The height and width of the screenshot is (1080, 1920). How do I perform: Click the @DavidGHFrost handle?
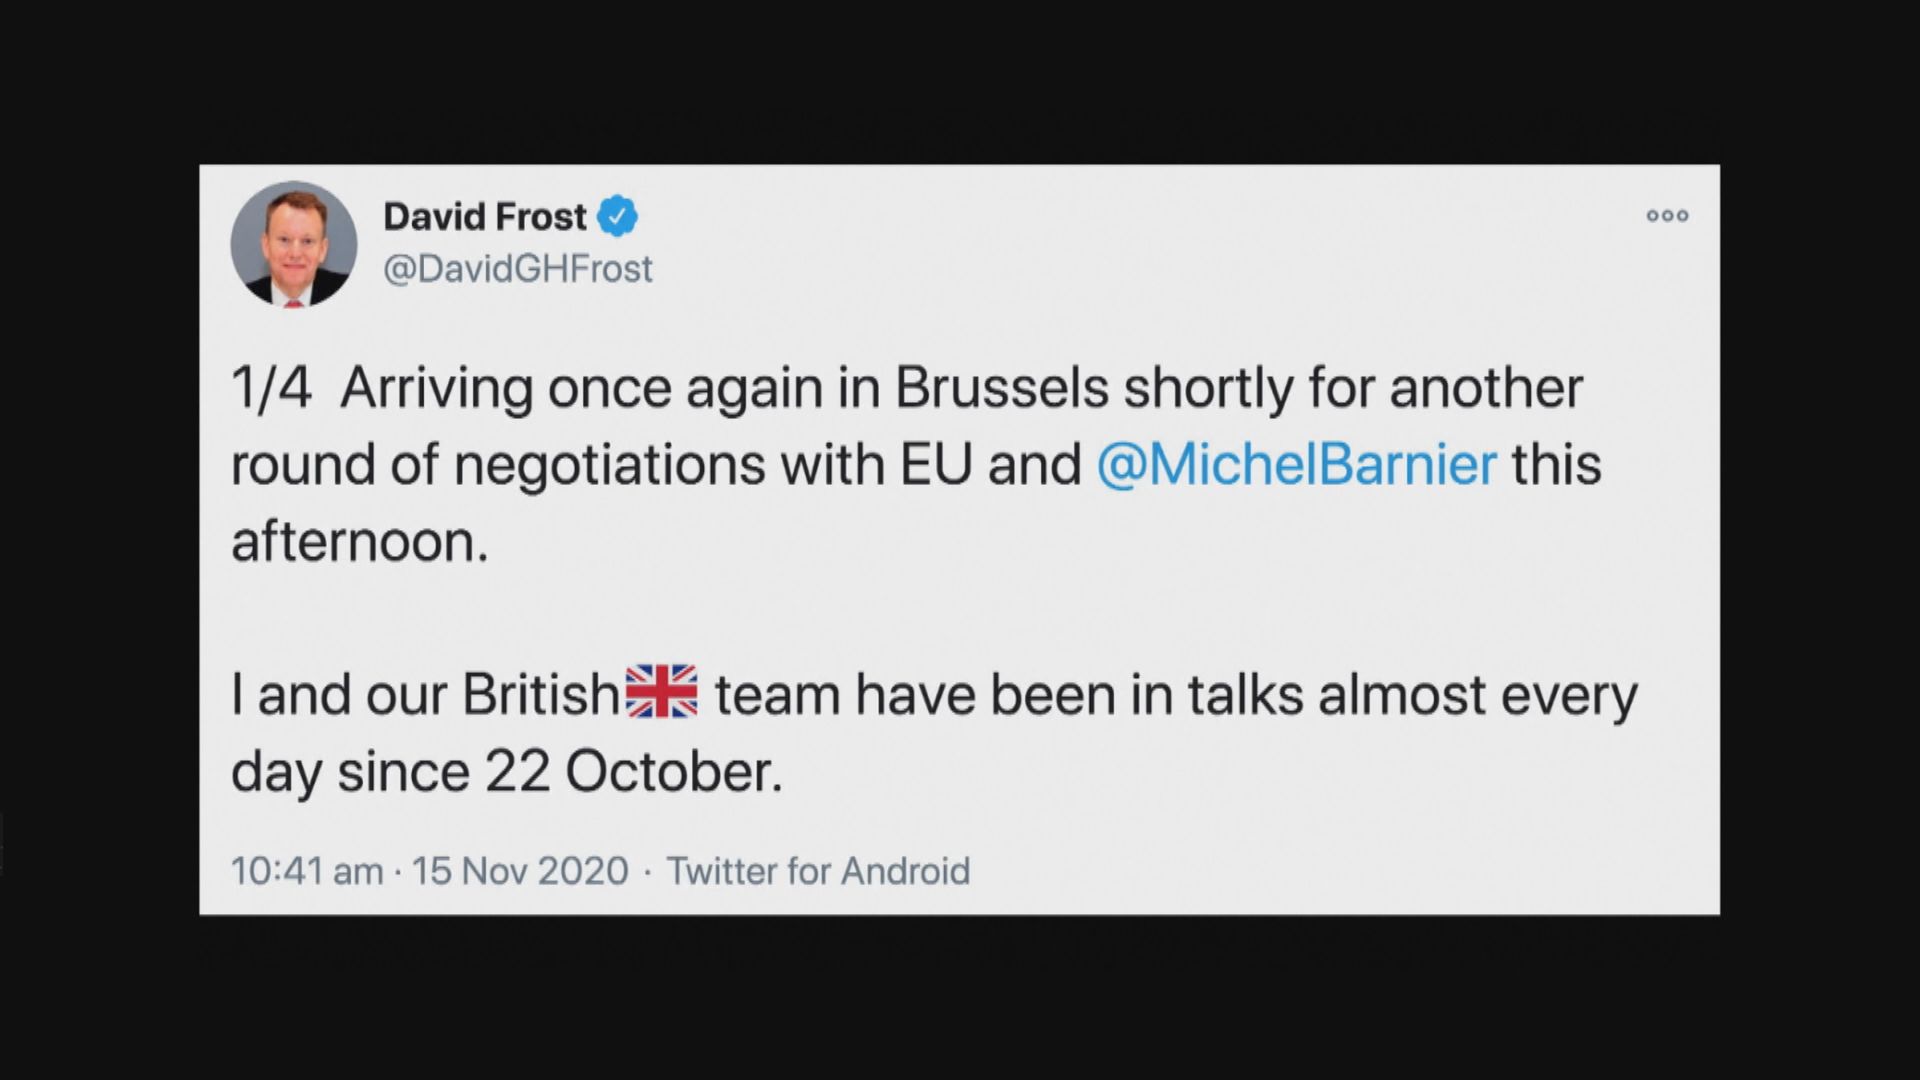click(517, 269)
